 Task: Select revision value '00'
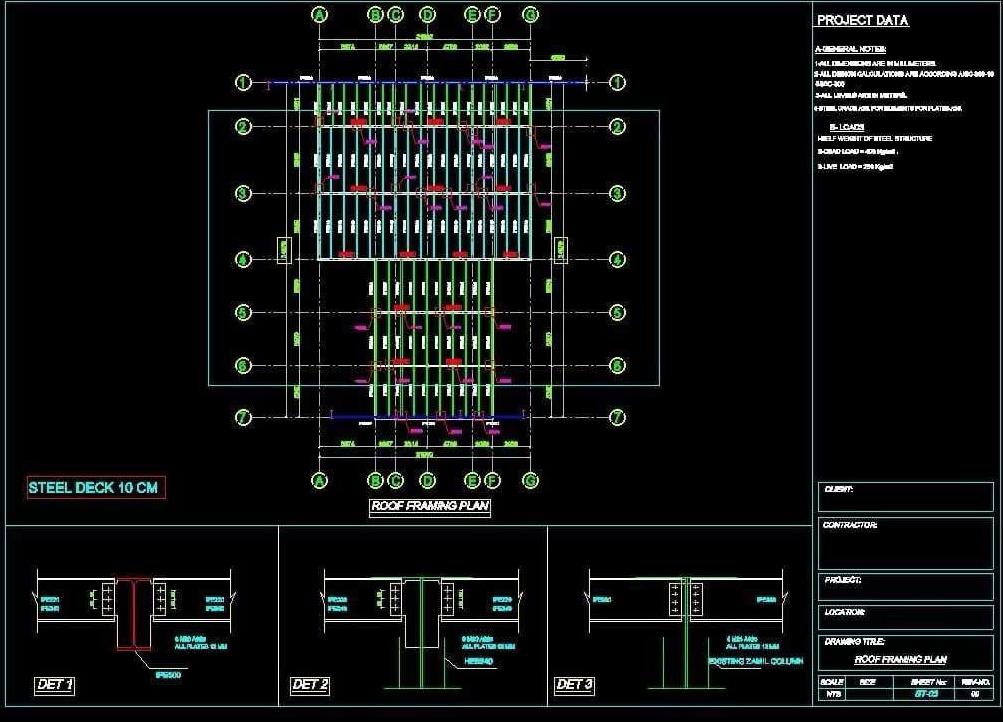975,694
